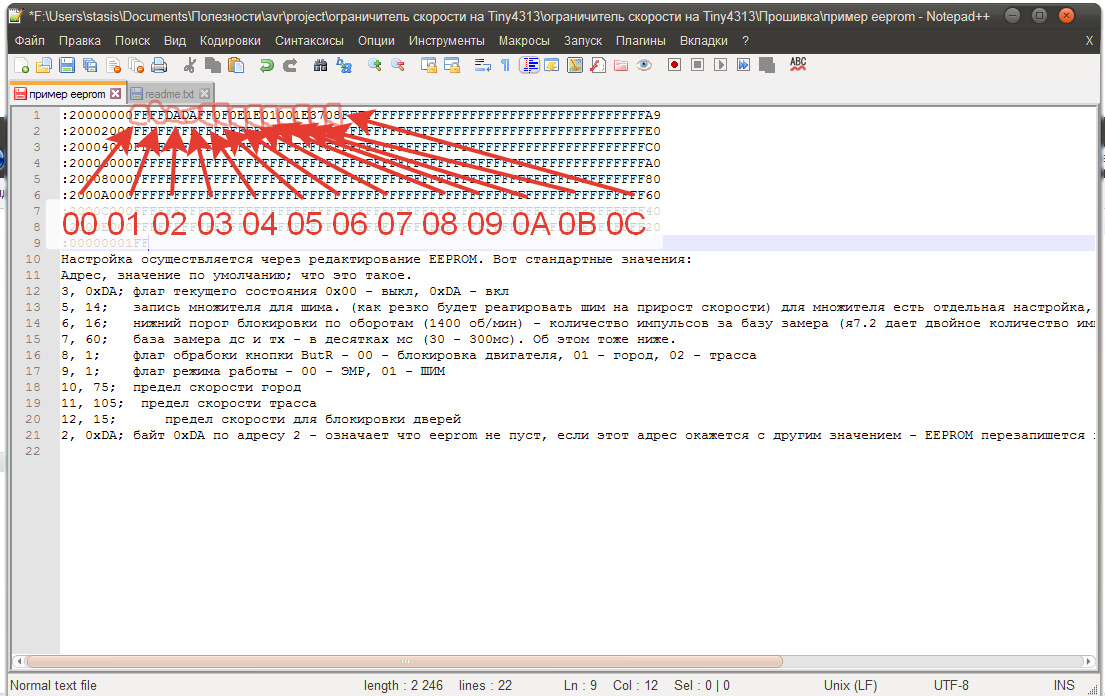Click the Zoom in icon
Image resolution: width=1105 pixels, height=696 pixels.
click(x=375, y=65)
